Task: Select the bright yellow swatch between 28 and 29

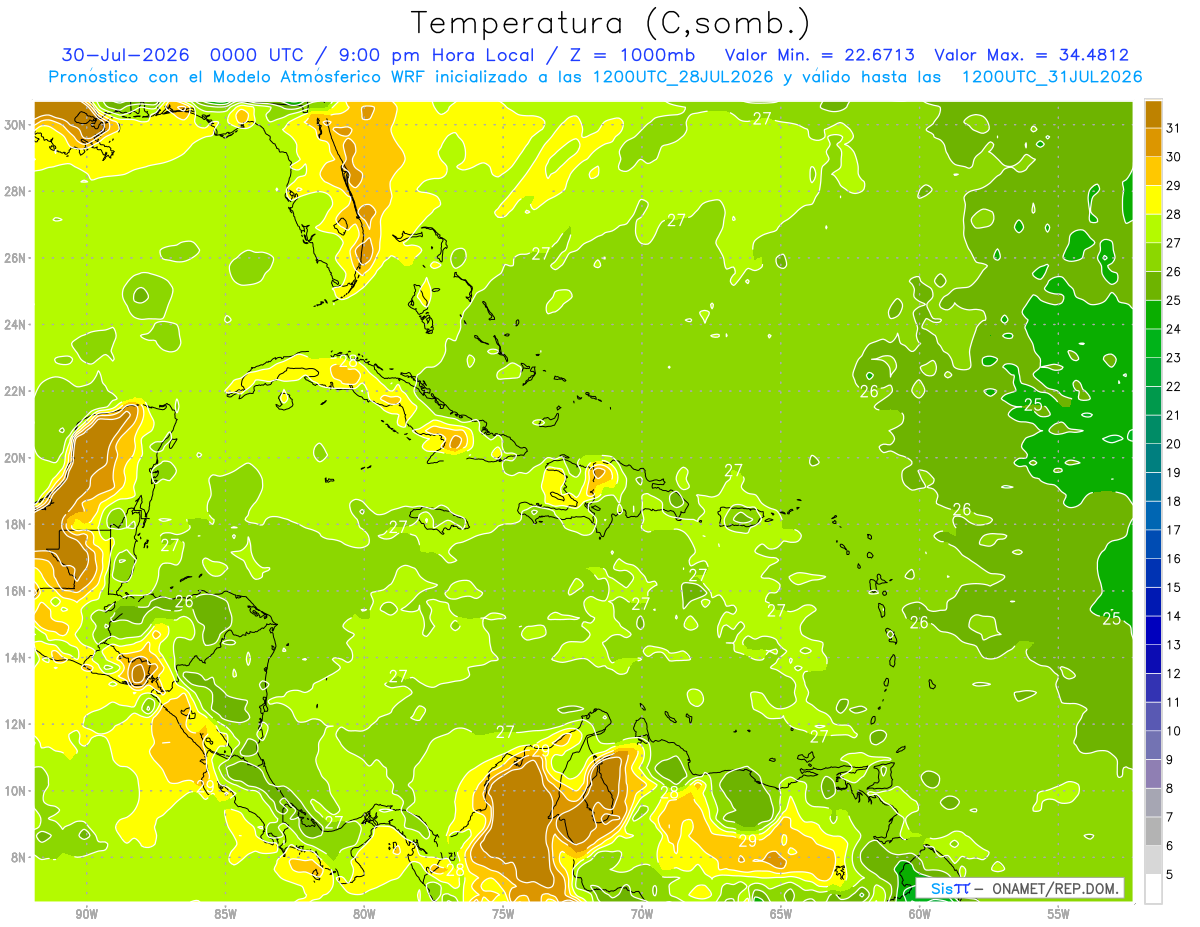Action: coord(1153,200)
